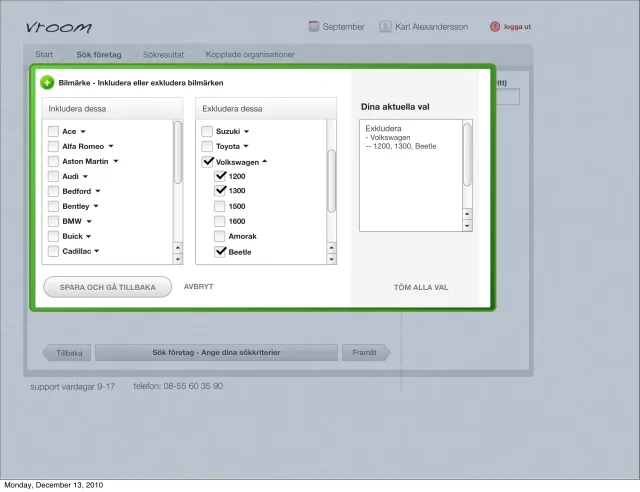Image resolution: width=640 pixels, height=492 pixels.
Task: Click Exkludera list scroll down arrow
Action: pos(331,259)
